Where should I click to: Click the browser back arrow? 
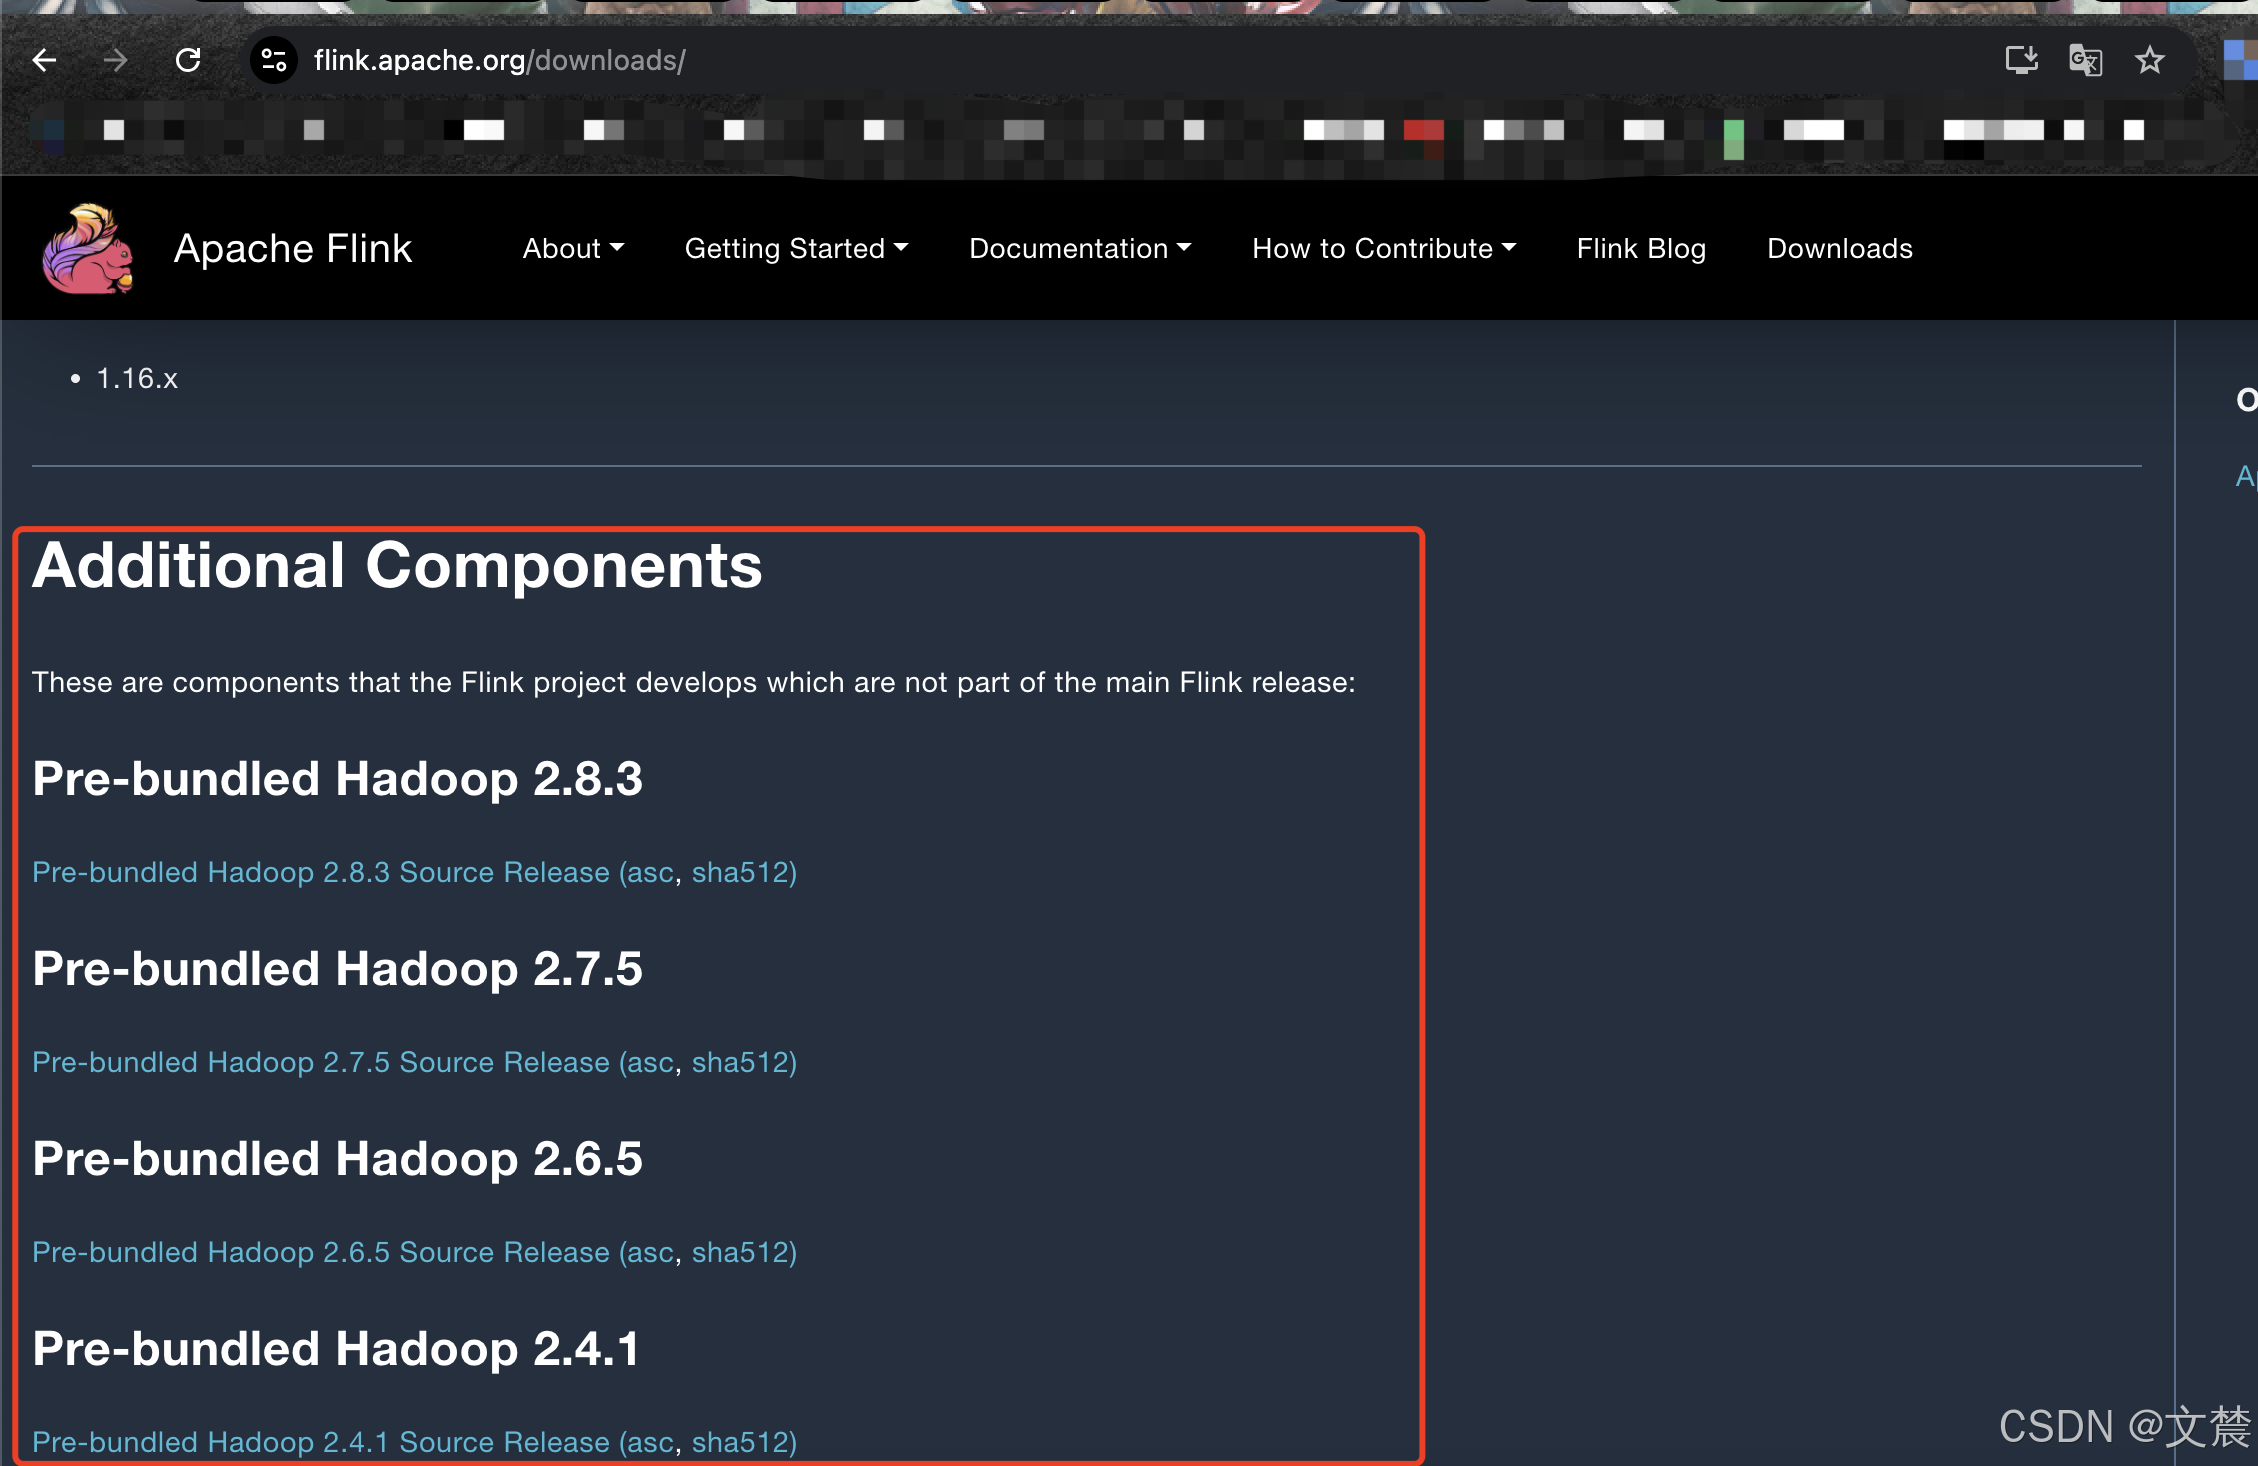point(44,60)
